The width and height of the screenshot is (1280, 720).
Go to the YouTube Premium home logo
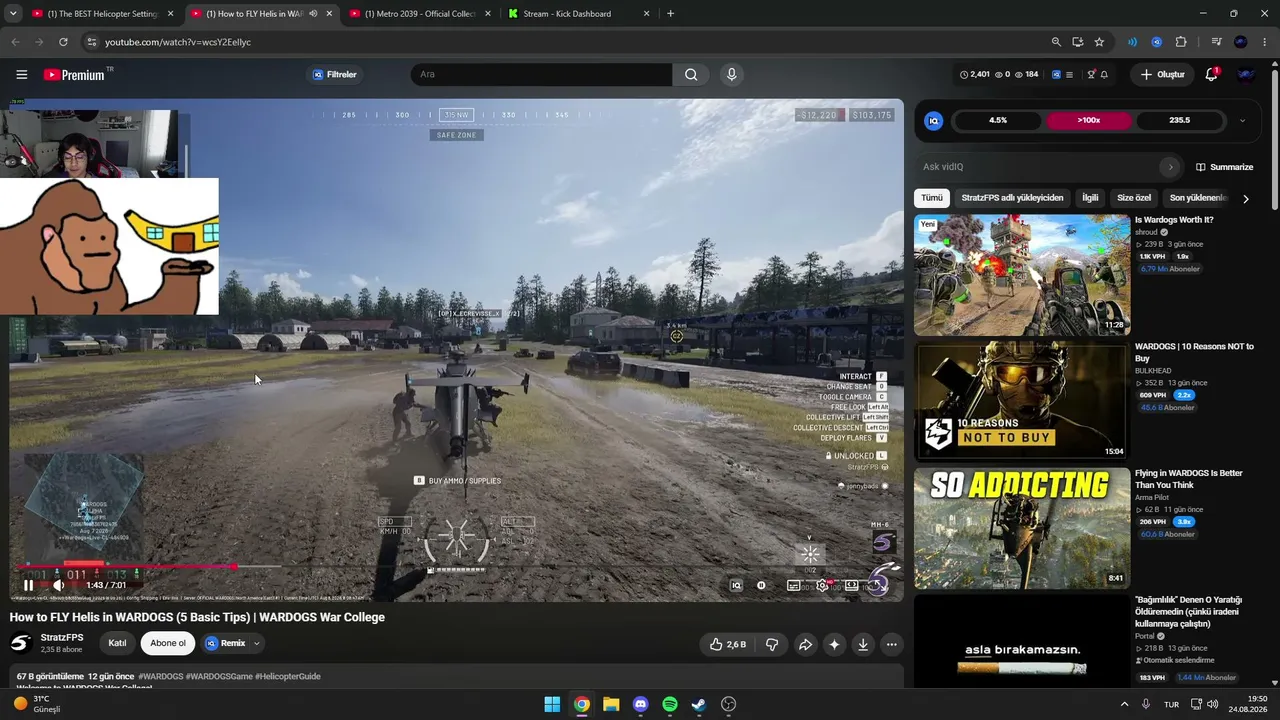click(x=74, y=75)
